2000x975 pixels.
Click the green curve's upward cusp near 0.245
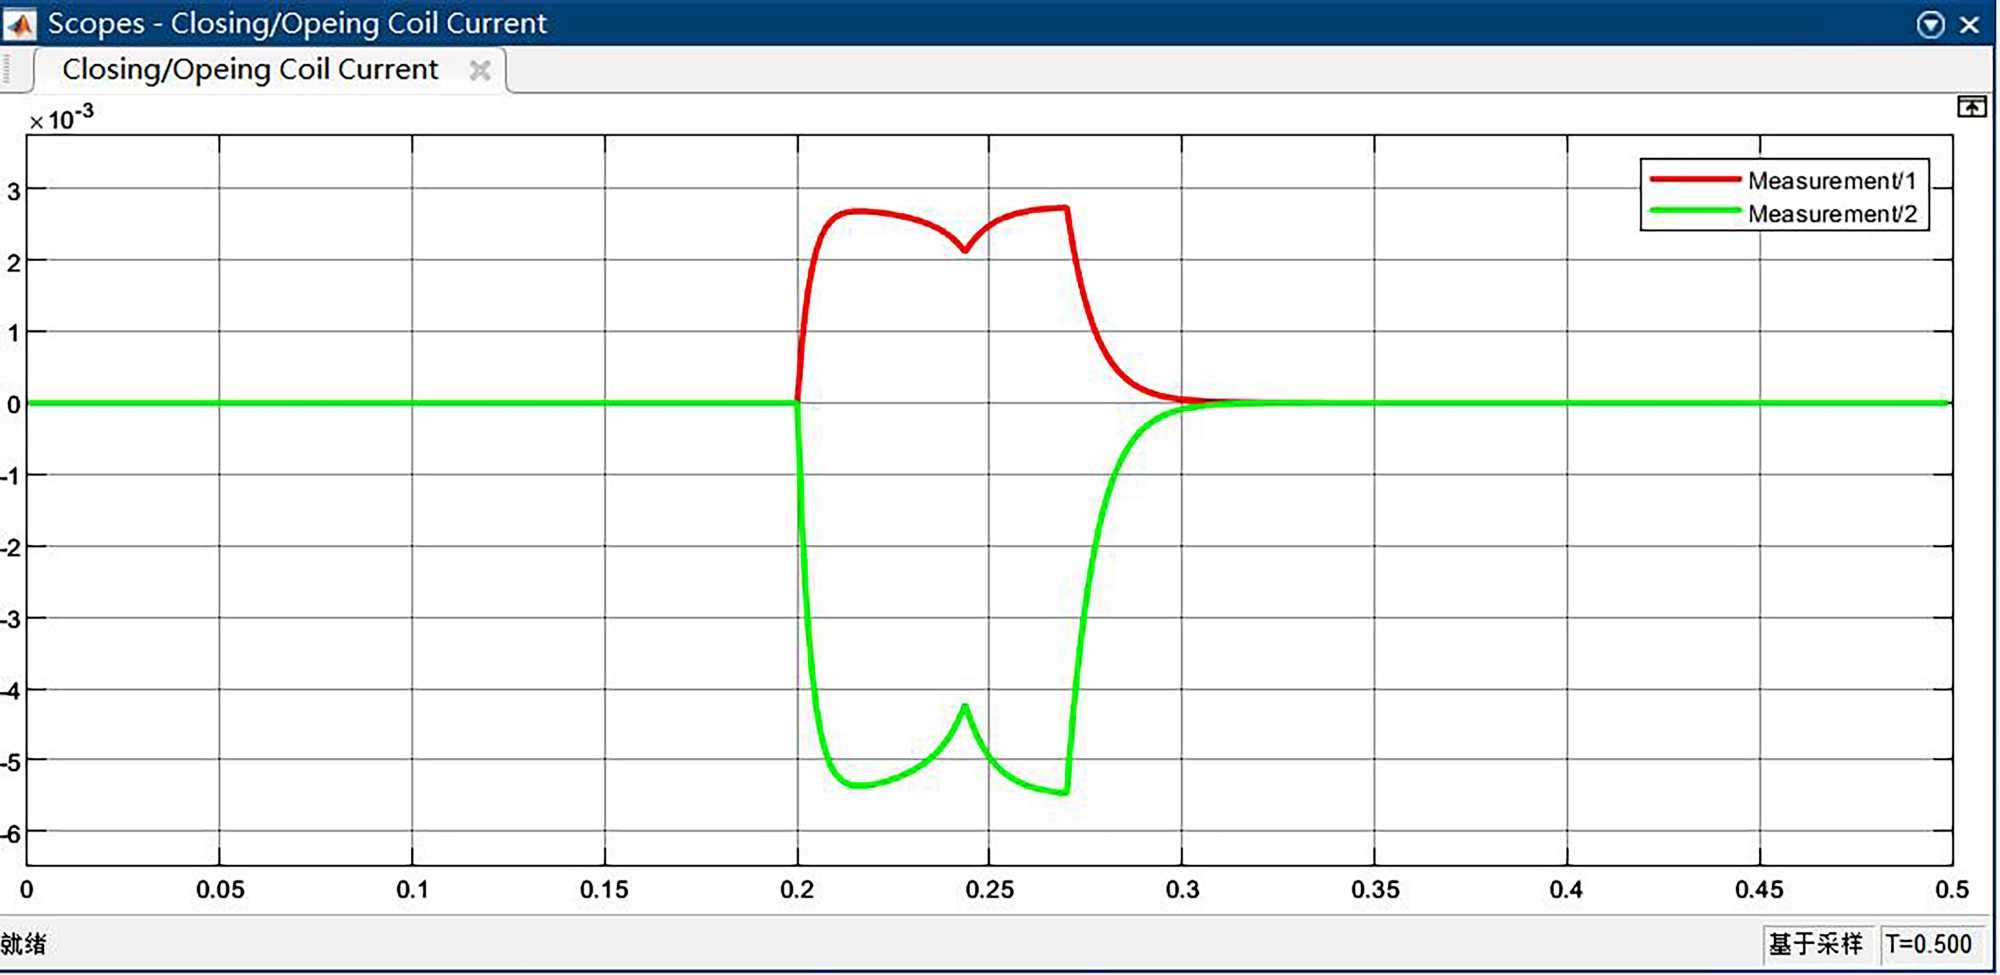(964, 706)
